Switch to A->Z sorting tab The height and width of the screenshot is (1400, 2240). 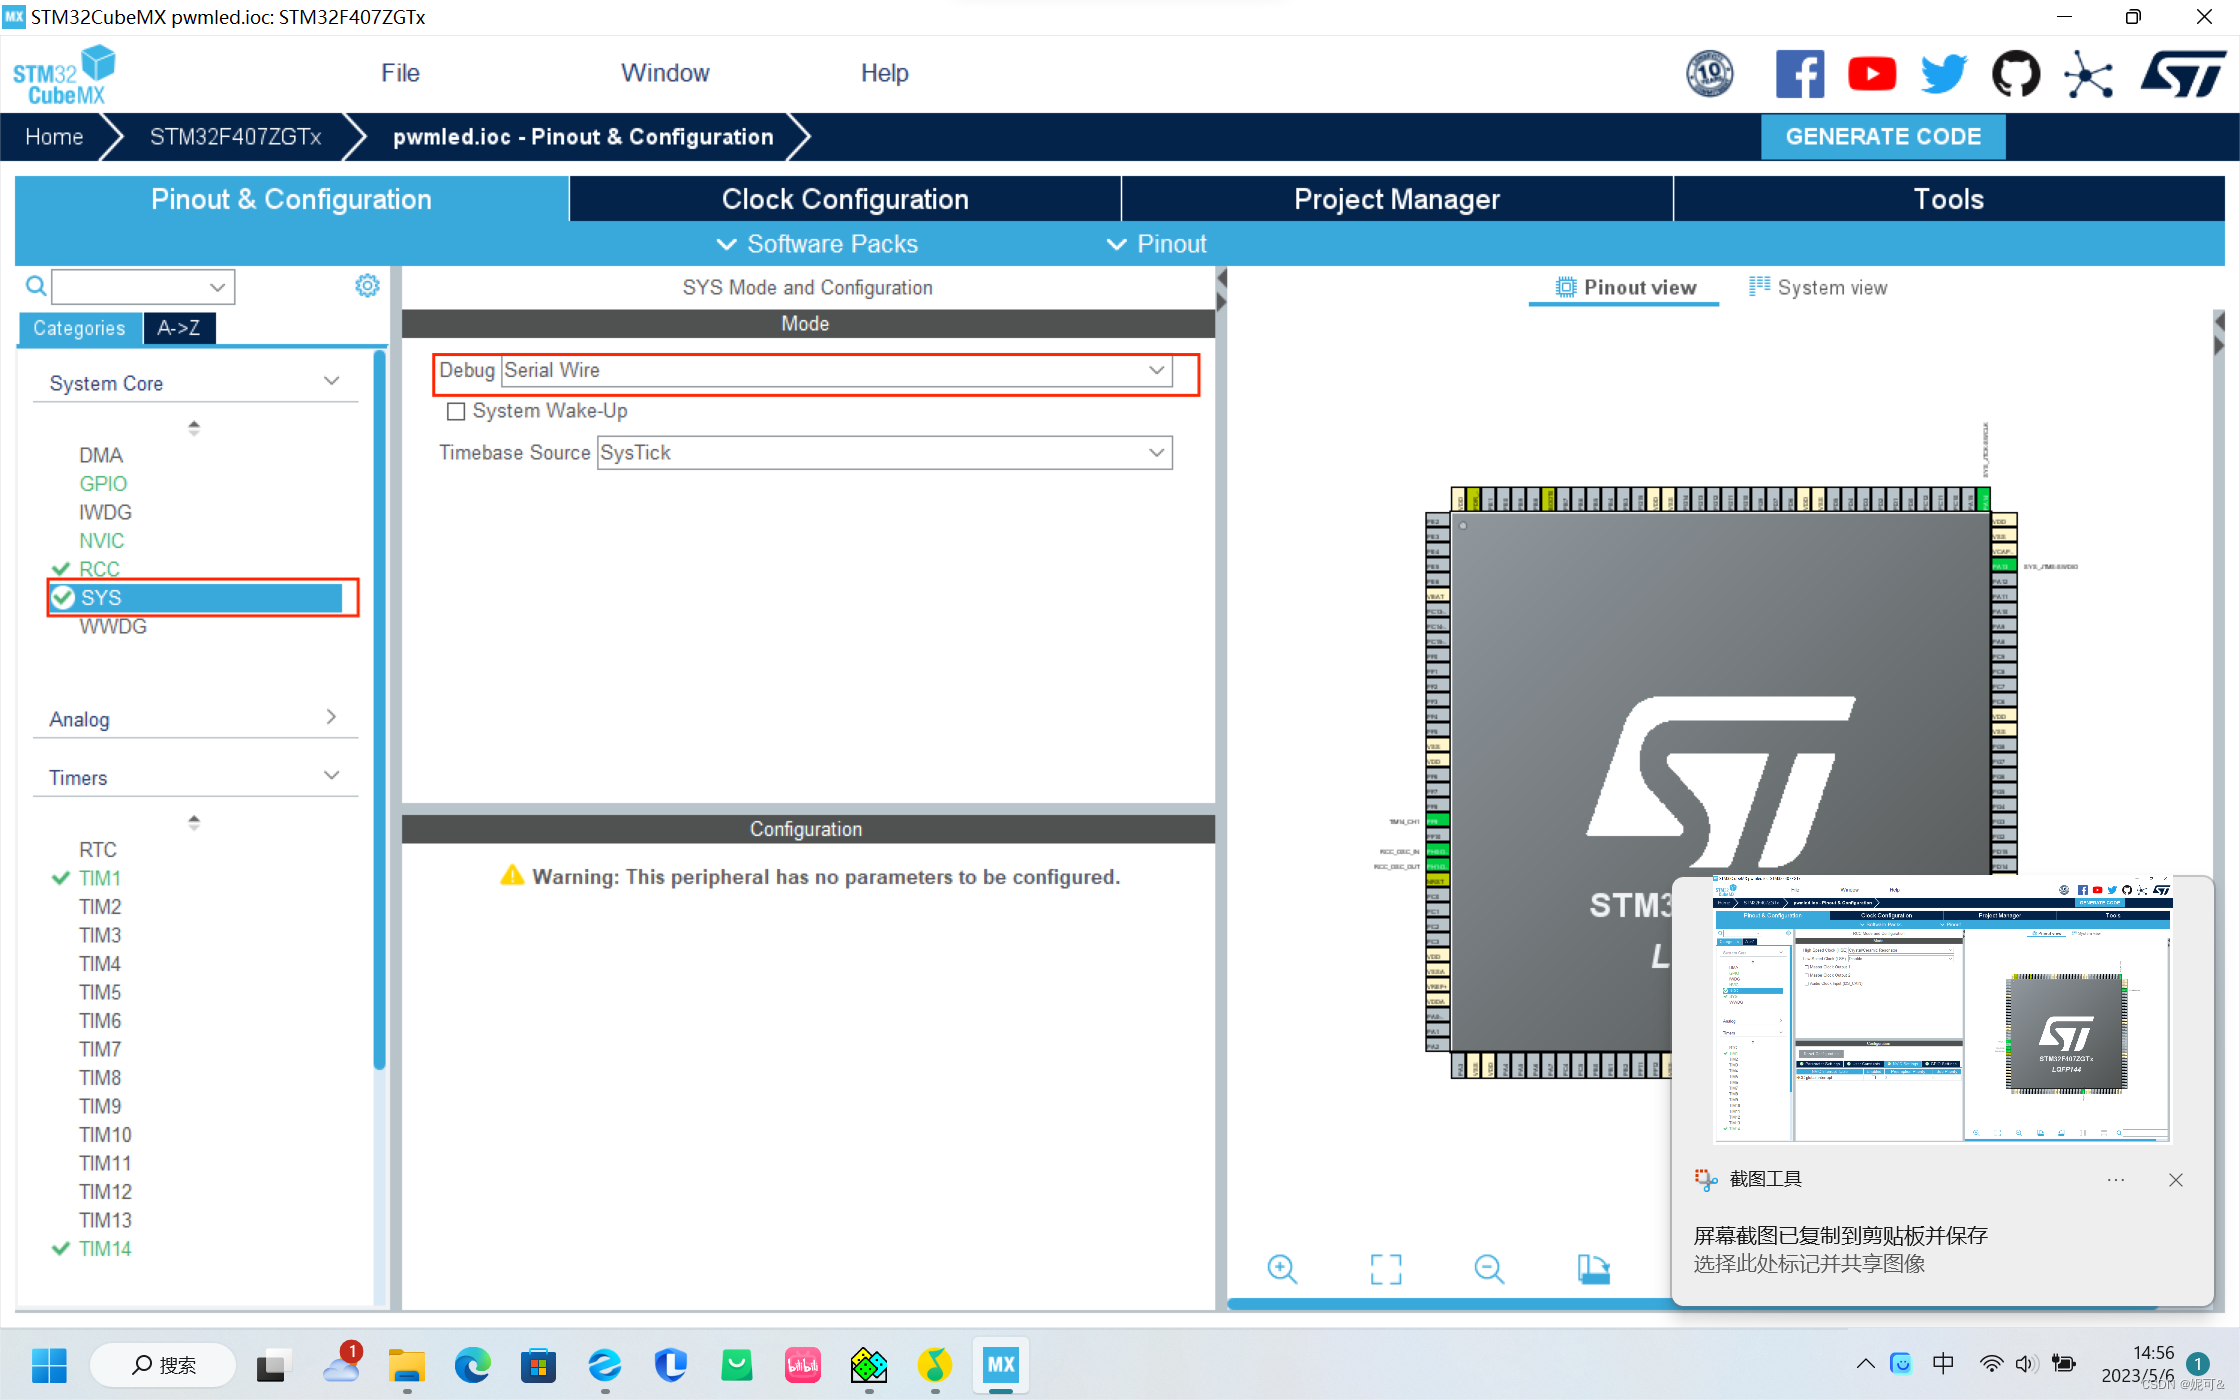tap(179, 328)
